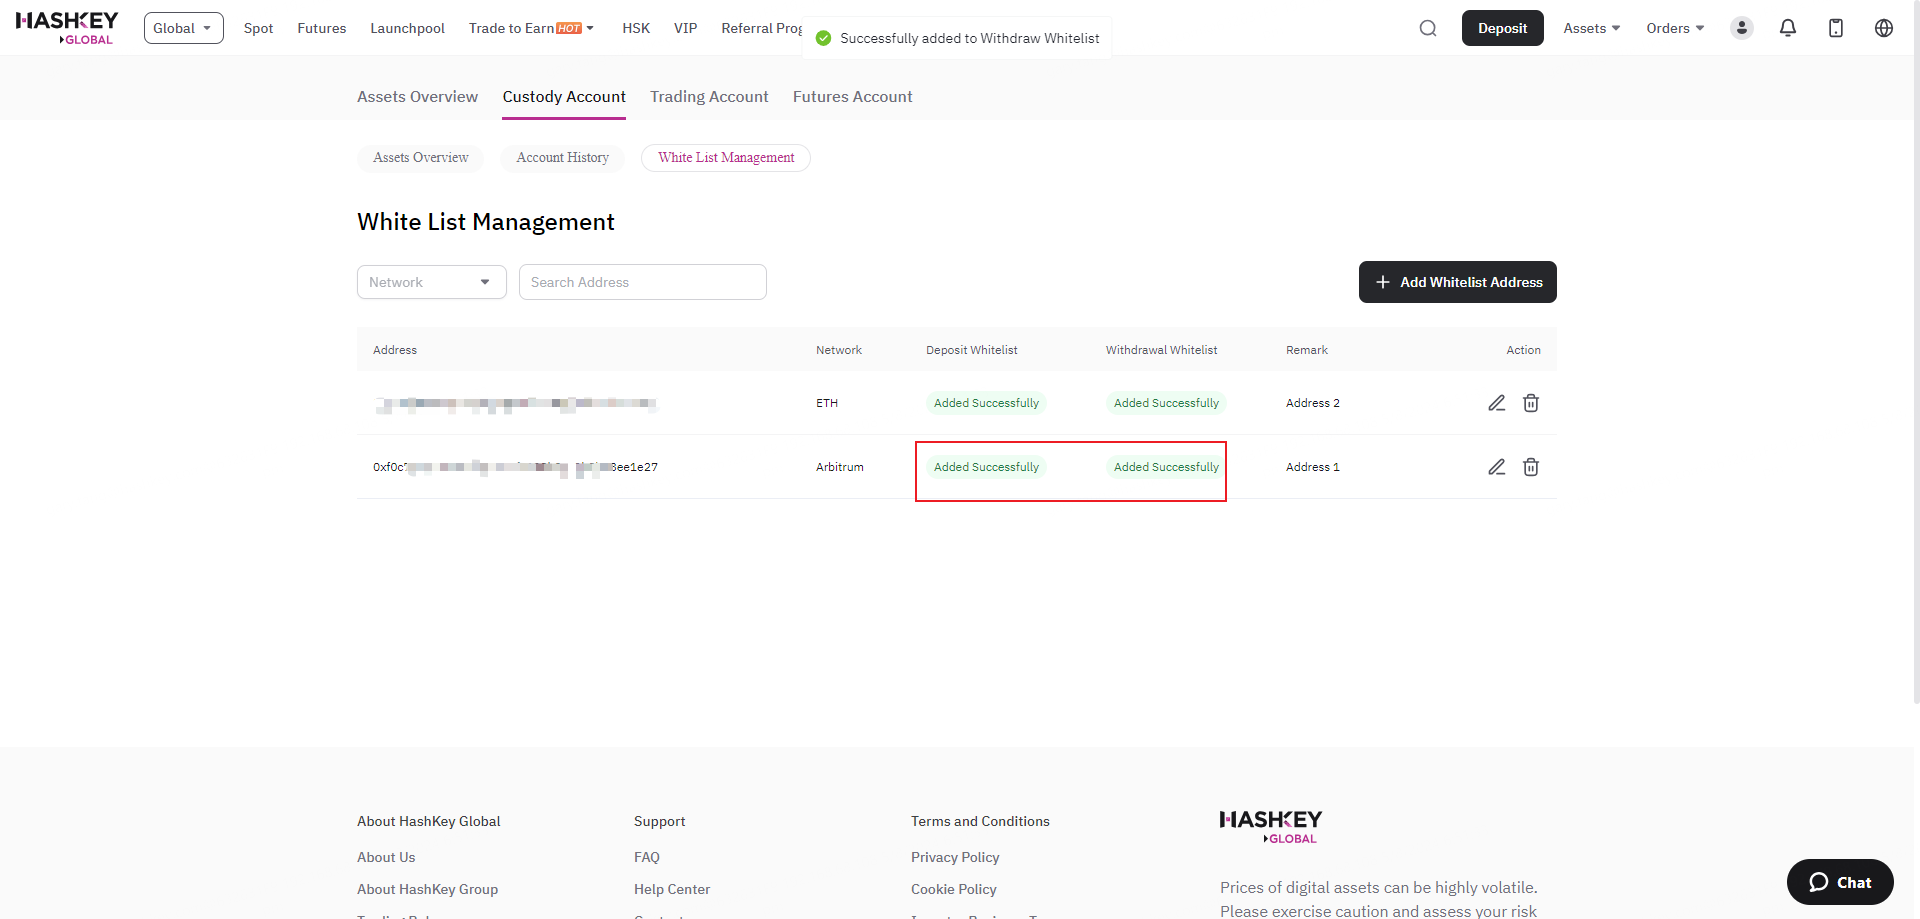Open the Launchpool menu item
Screen dimensions: 1920x919
pyautogui.click(x=407, y=28)
